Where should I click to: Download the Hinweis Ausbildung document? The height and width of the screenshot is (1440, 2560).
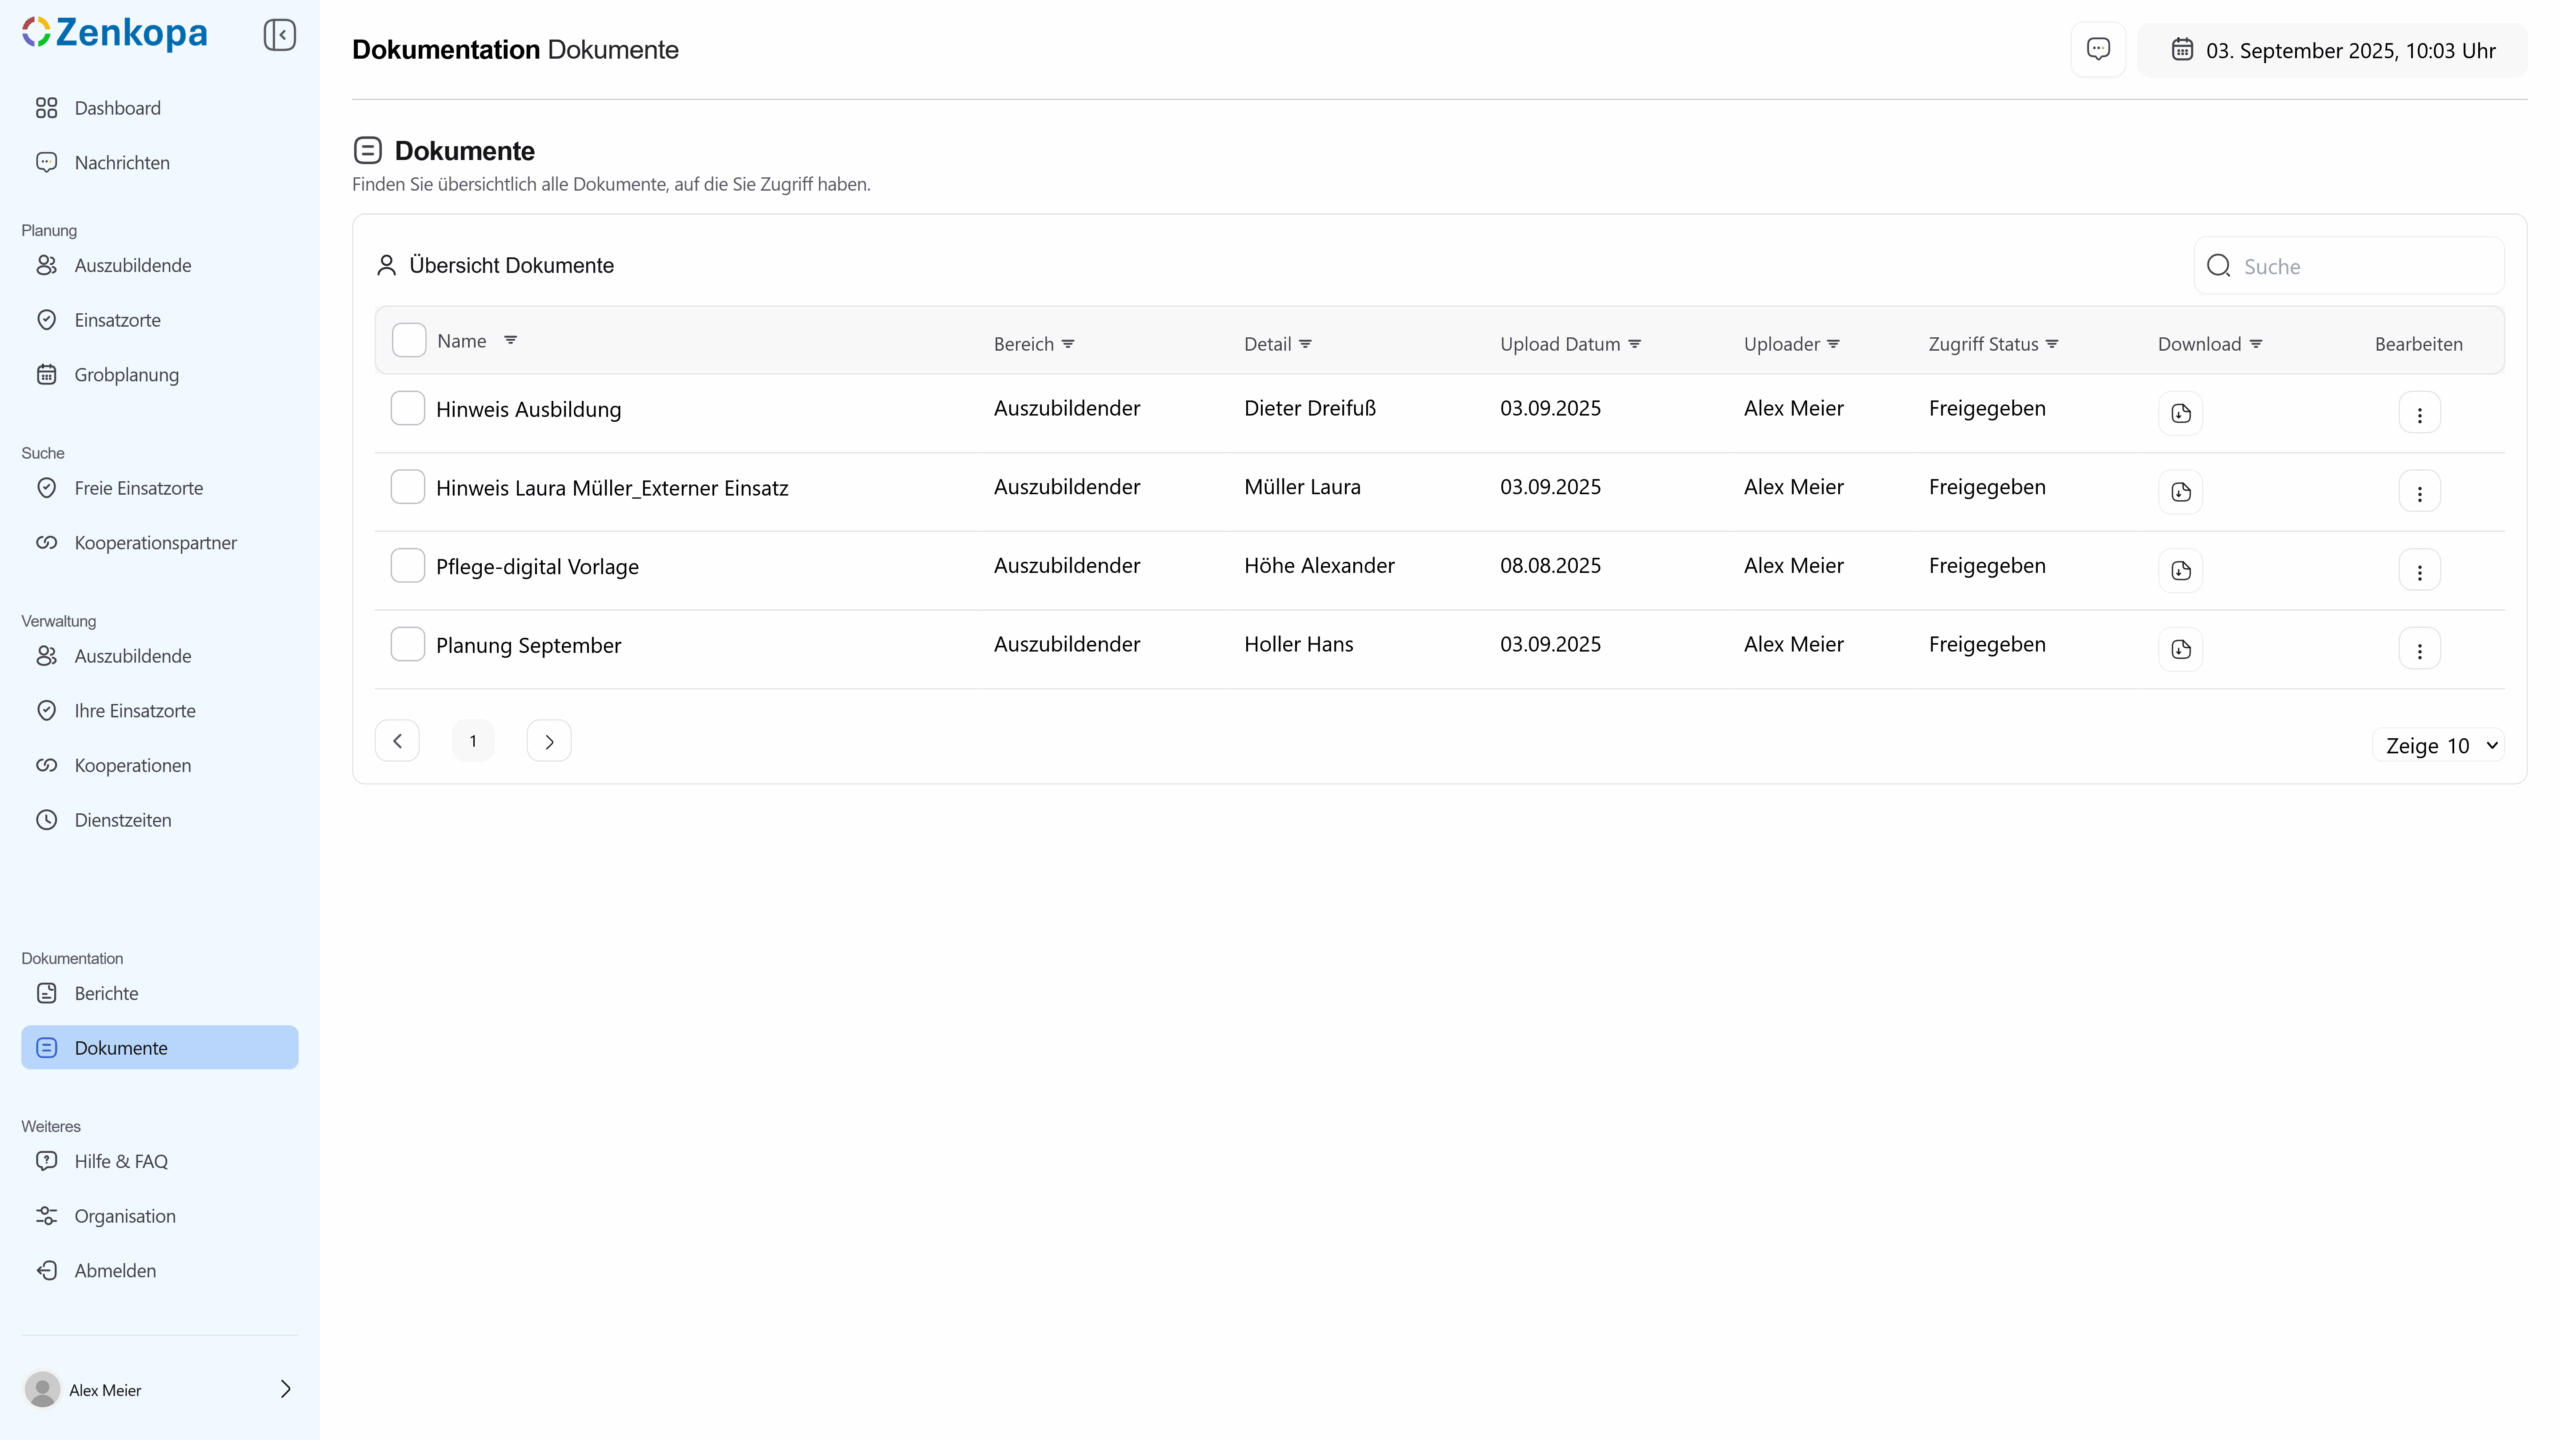[2180, 413]
